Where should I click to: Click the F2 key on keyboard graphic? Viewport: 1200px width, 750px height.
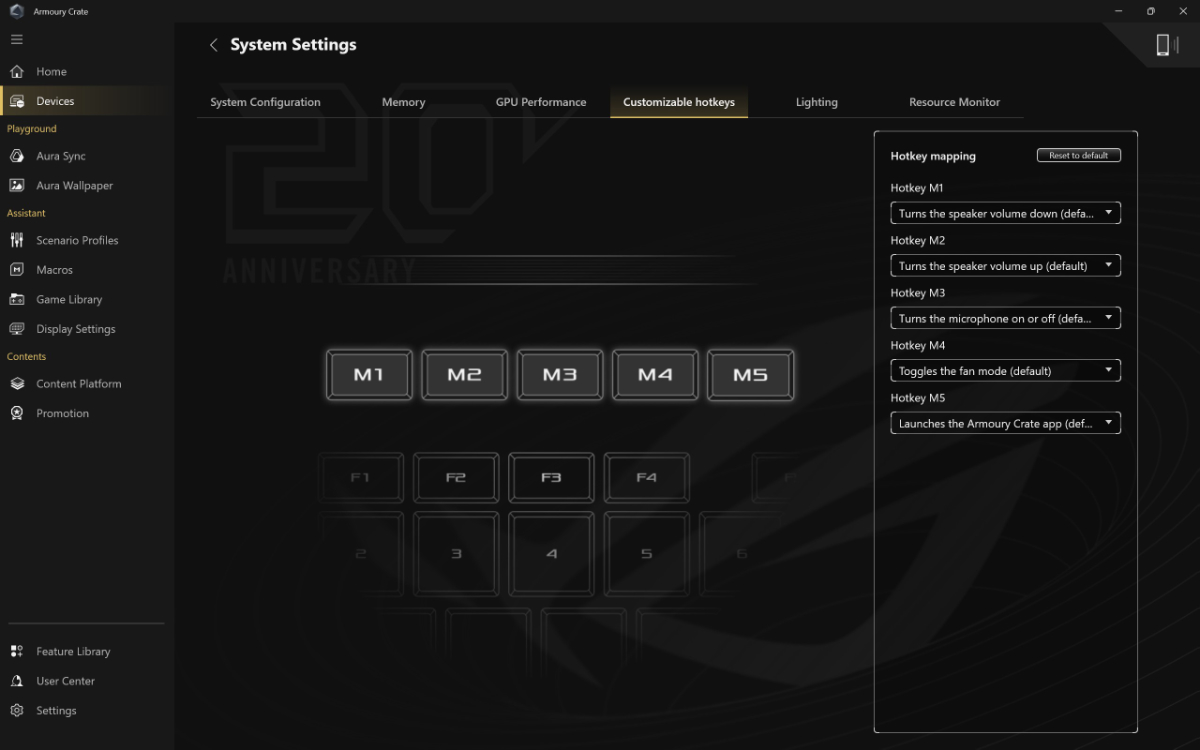(x=456, y=478)
